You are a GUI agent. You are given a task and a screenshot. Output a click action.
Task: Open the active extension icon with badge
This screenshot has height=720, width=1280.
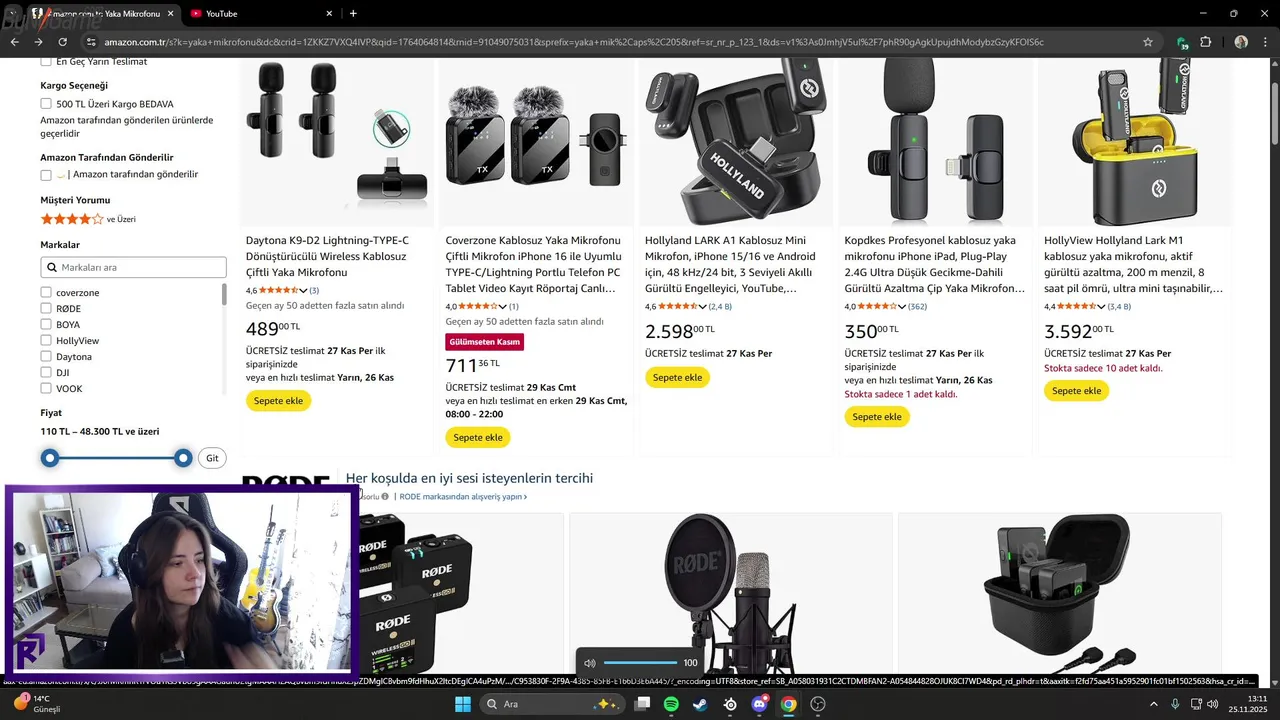coord(1183,42)
